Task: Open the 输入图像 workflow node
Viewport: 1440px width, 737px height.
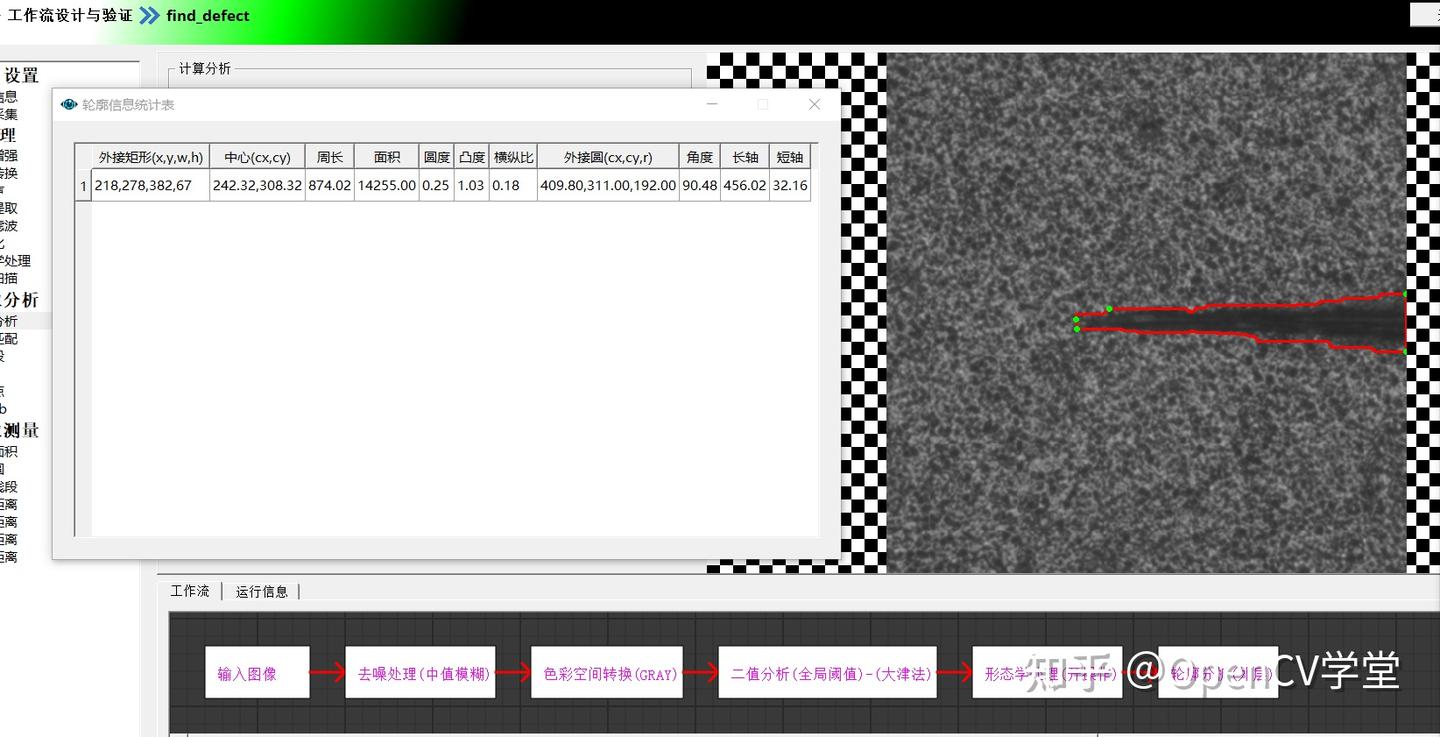Action: [257, 673]
